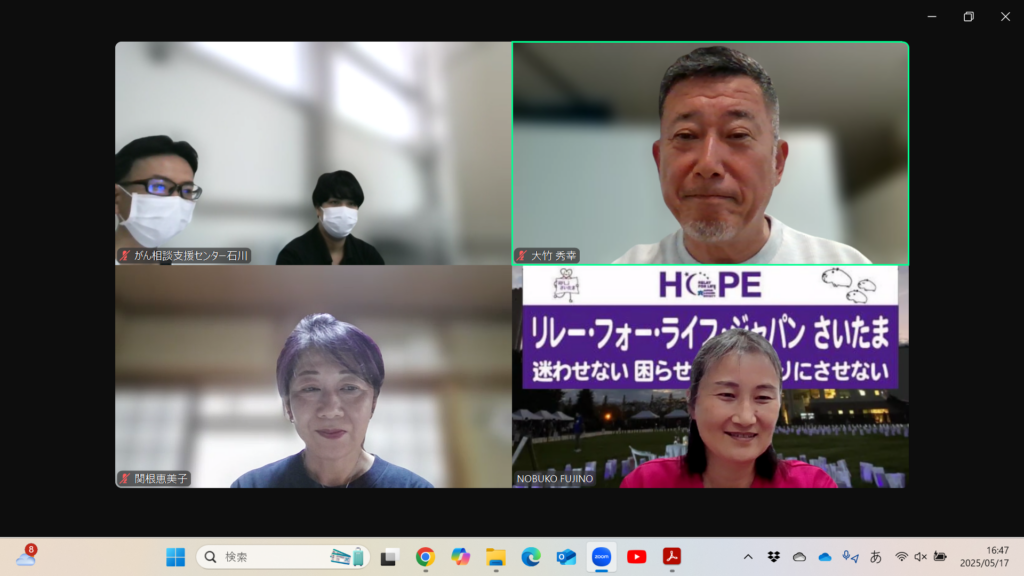Click the muted speaker volume icon
Viewport: 1024px width, 576px height.
[920, 557]
